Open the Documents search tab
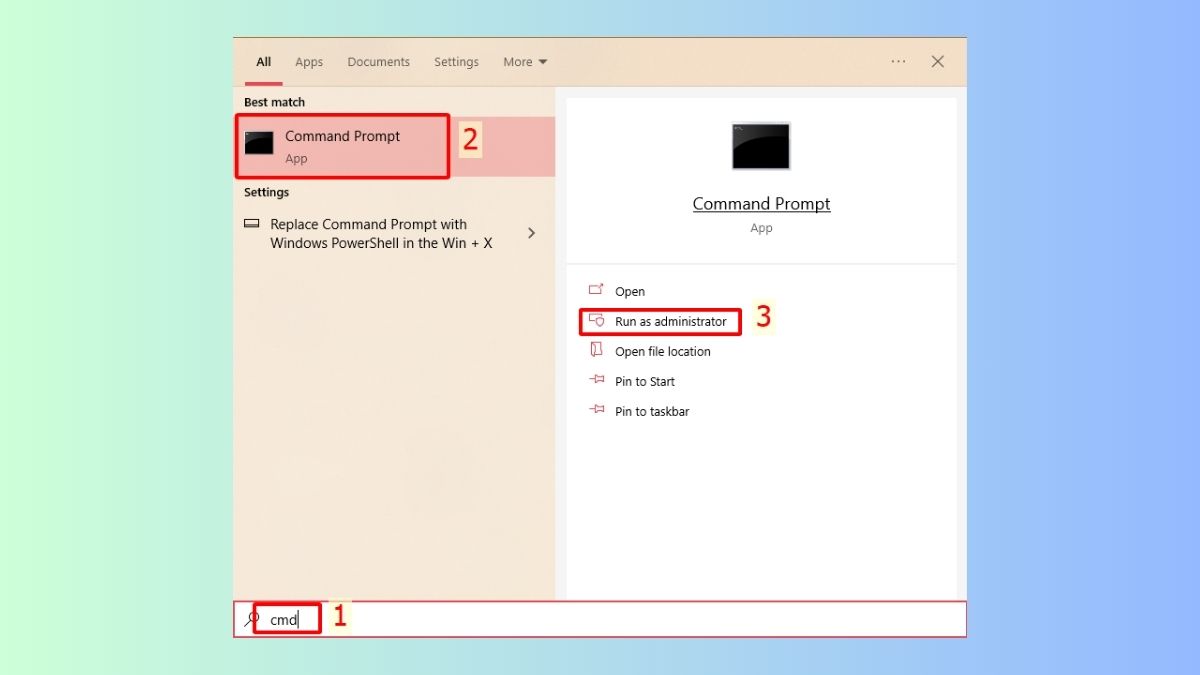Screen dimensions: 1200x675 379,62
